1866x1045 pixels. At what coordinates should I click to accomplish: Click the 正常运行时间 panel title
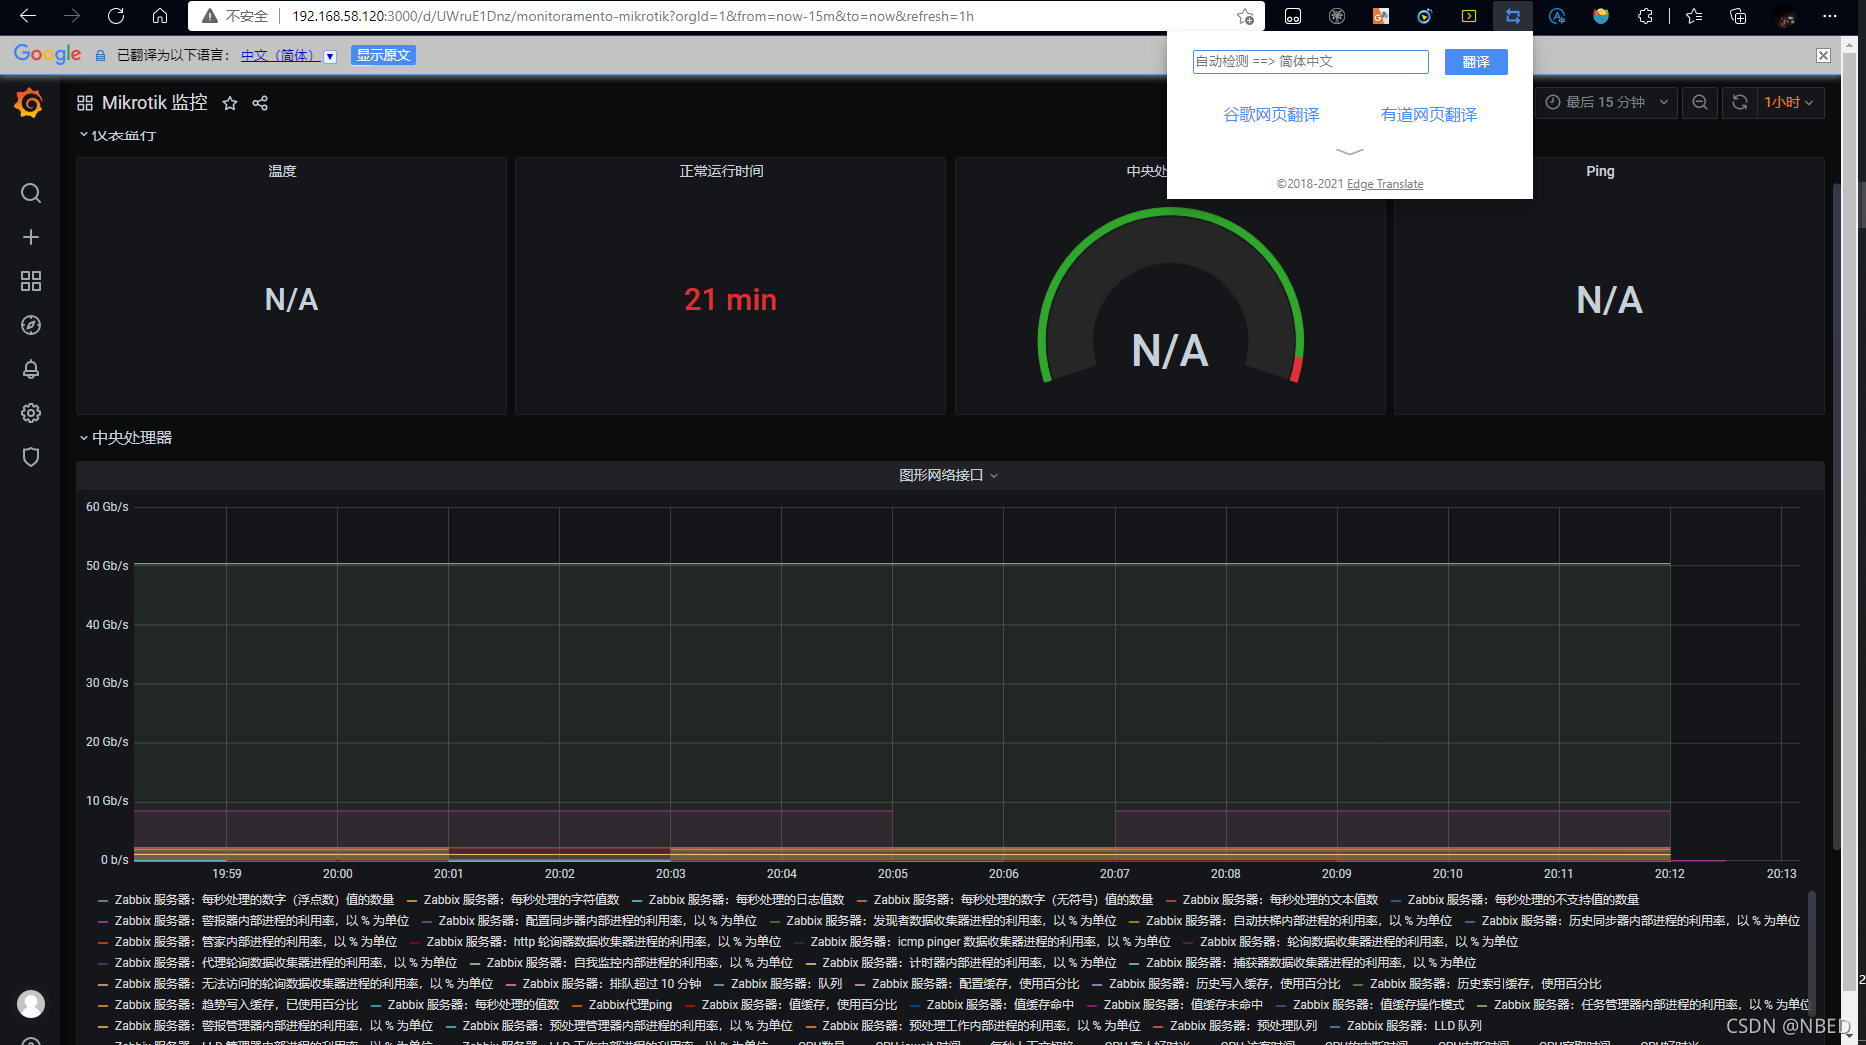pyautogui.click(x=721, y=171)
